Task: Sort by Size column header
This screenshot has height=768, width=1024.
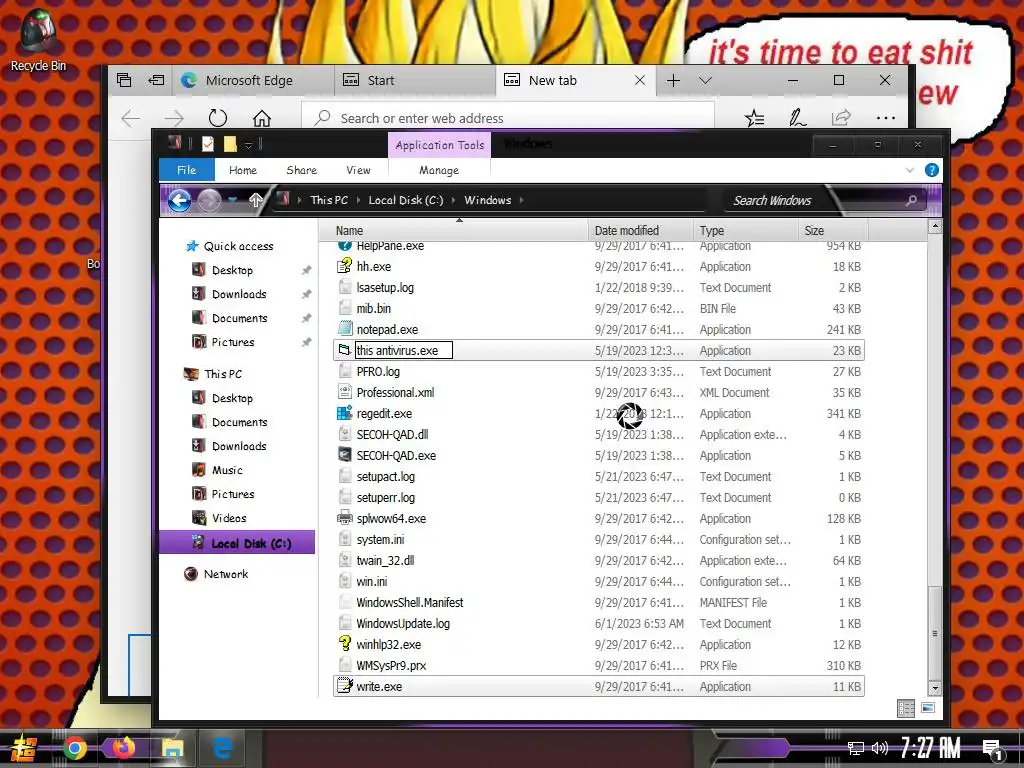Action: (x=833, y=231)
